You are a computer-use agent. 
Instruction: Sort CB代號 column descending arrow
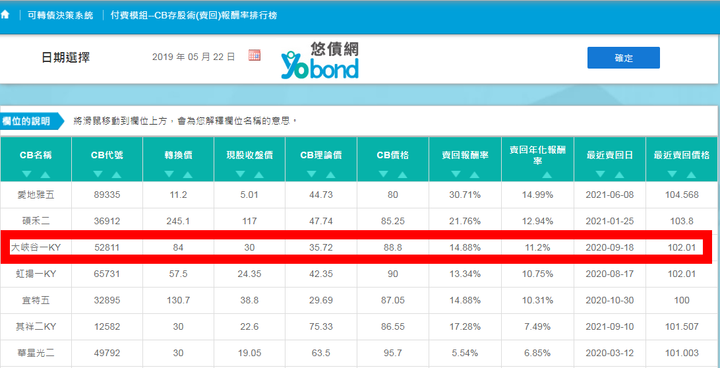[98, 175]
